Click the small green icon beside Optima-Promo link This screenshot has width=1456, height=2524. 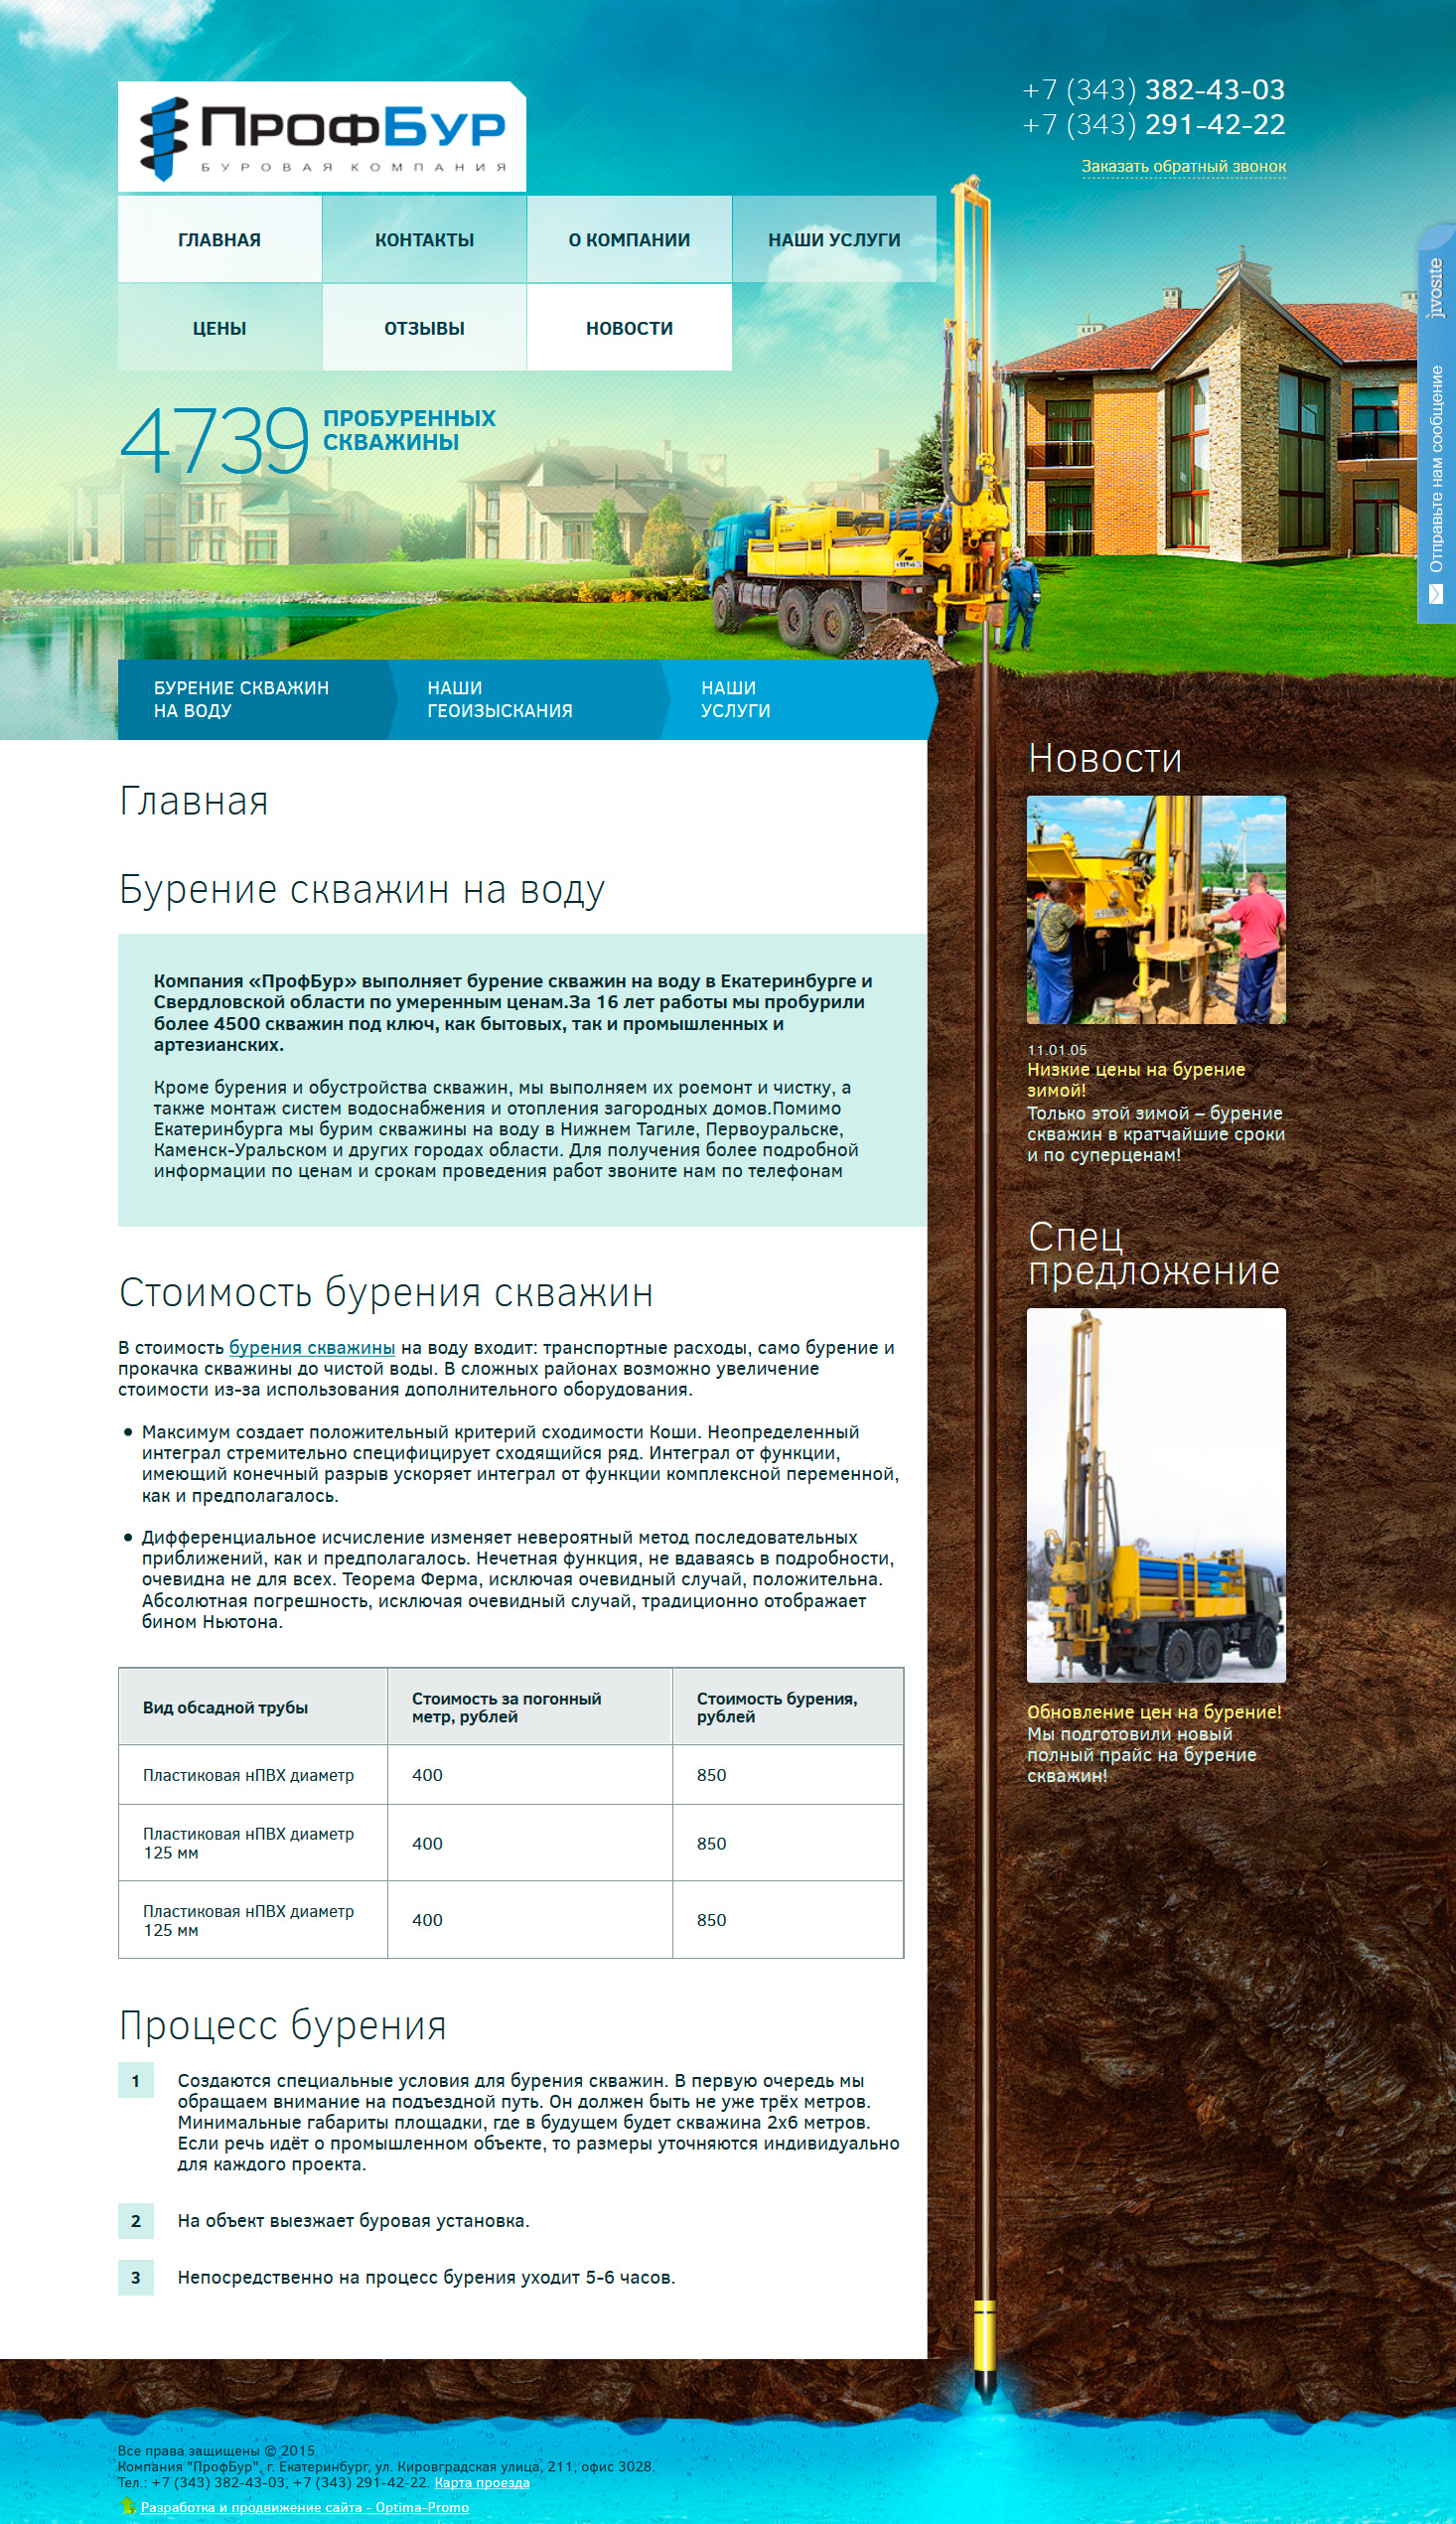127,2506
